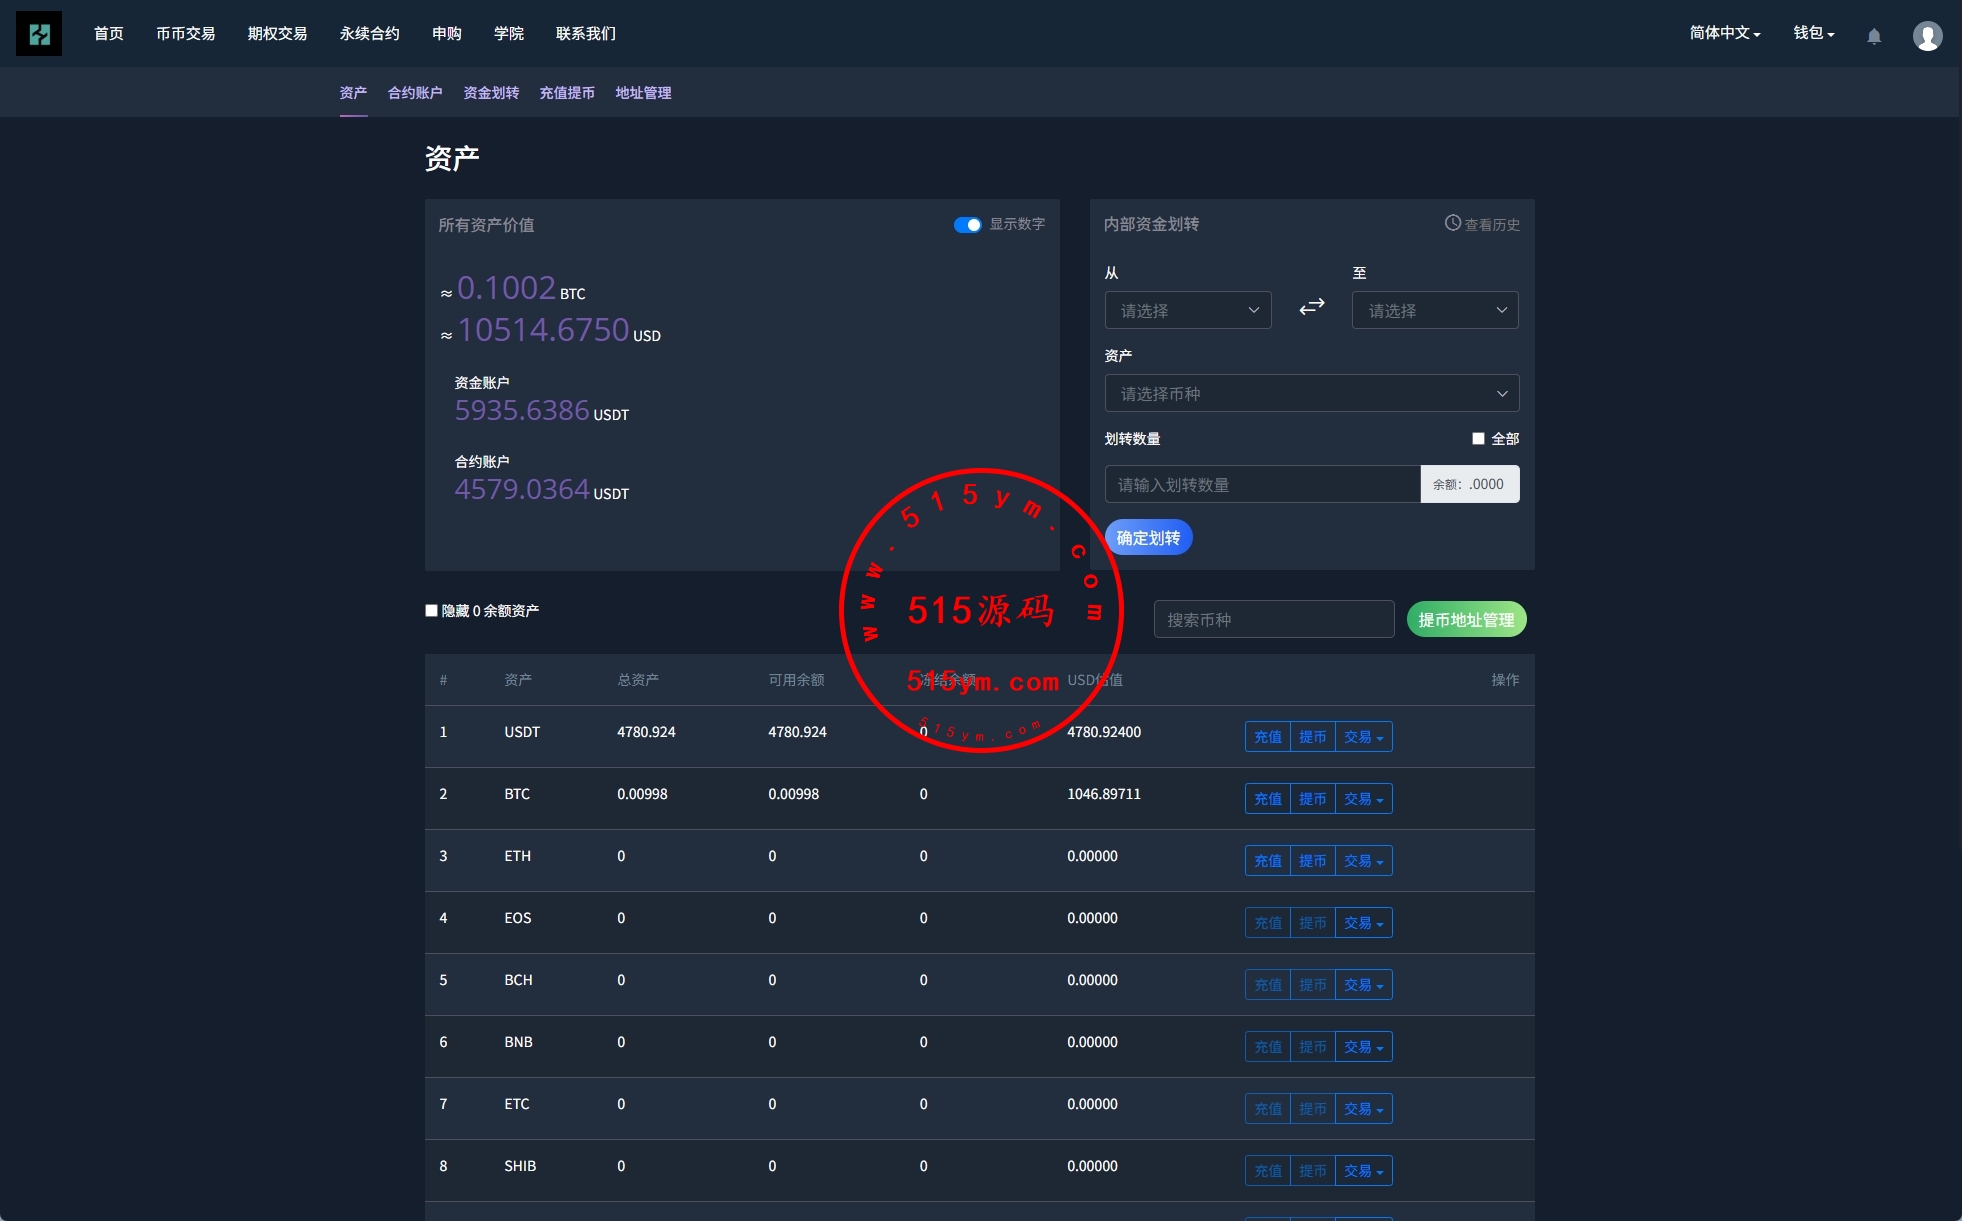Click the exchange logo icon

pos(39,34)
